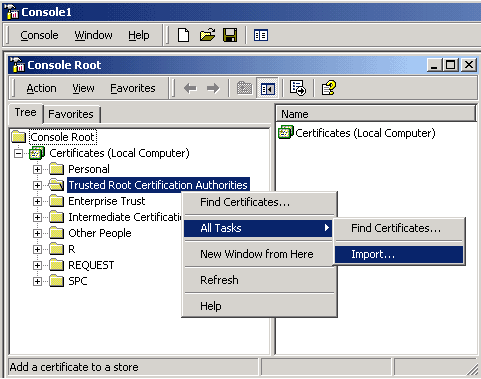Close the Console Root child window
The image size is (481, 379).
[x=469, y=65]
